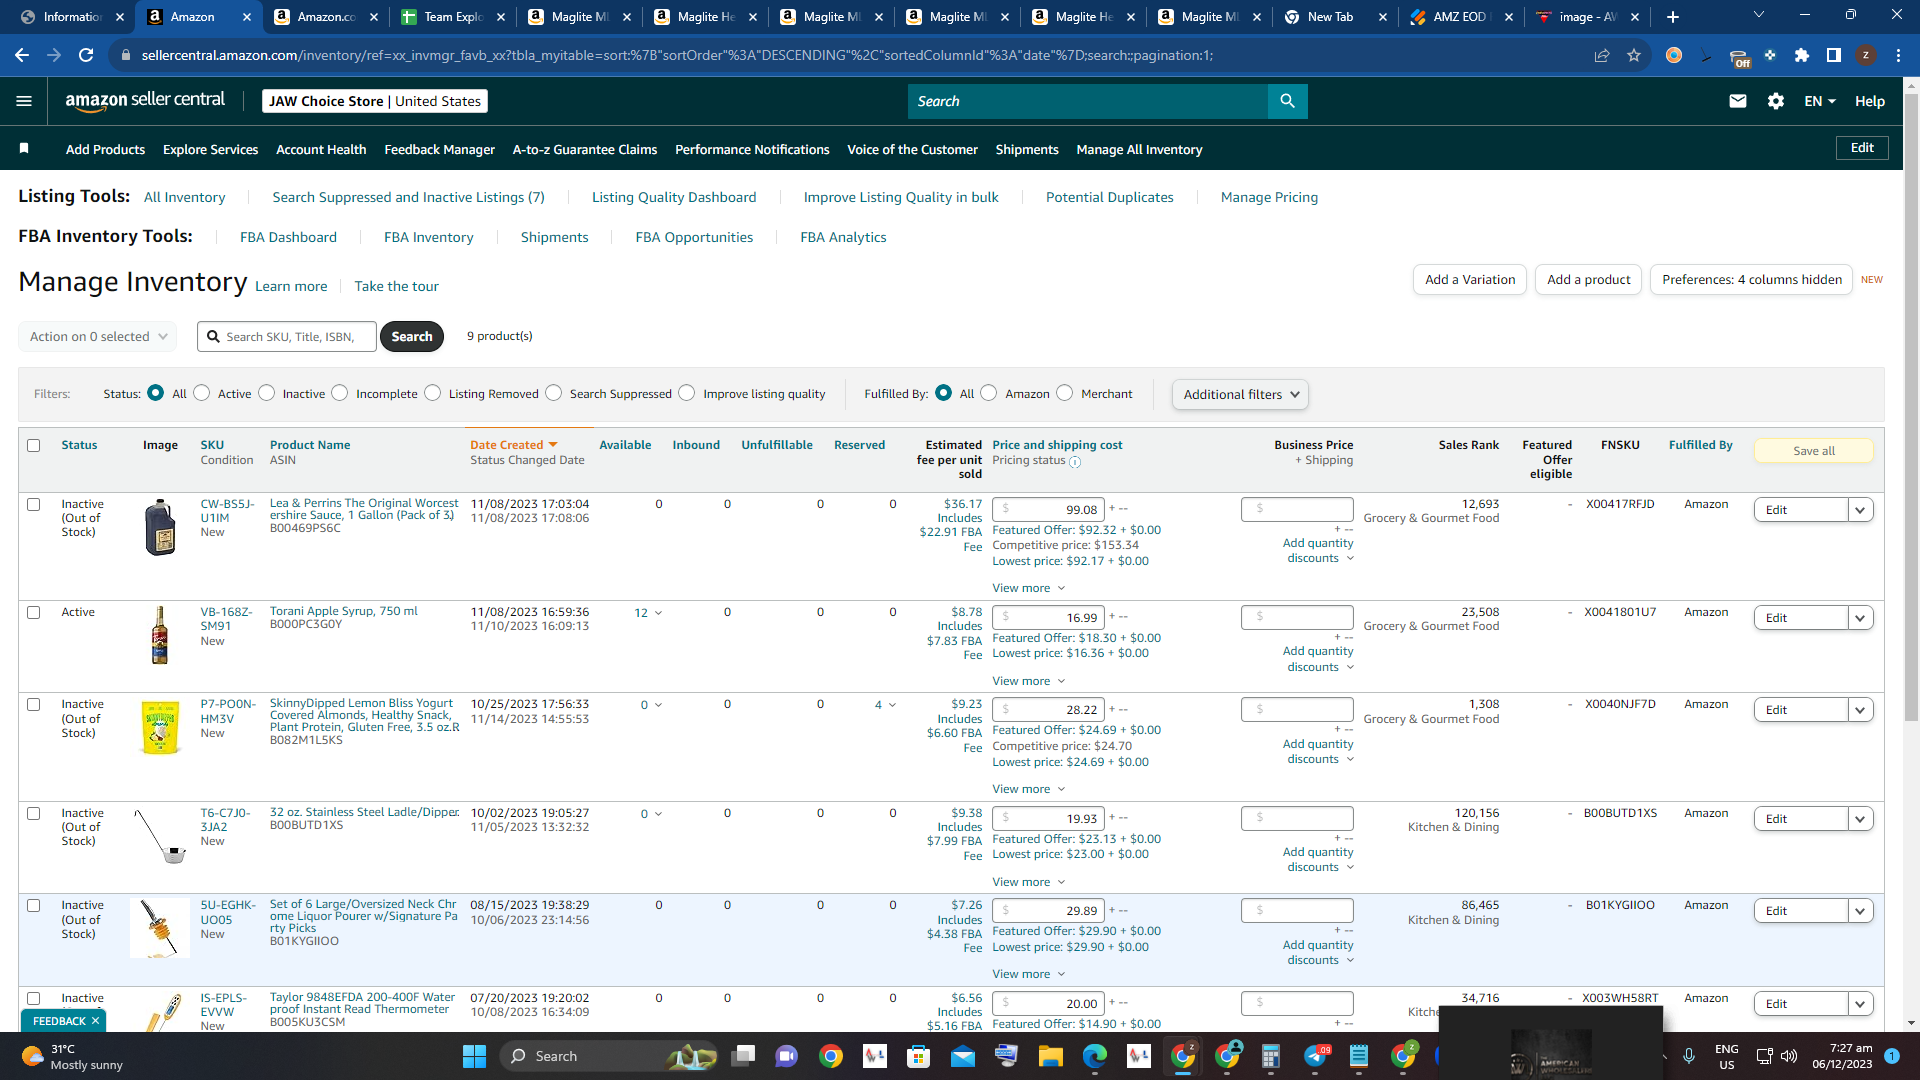Show pricing status info icon
Viewport: 1920px width, 1080px height.
[1075, 462]
